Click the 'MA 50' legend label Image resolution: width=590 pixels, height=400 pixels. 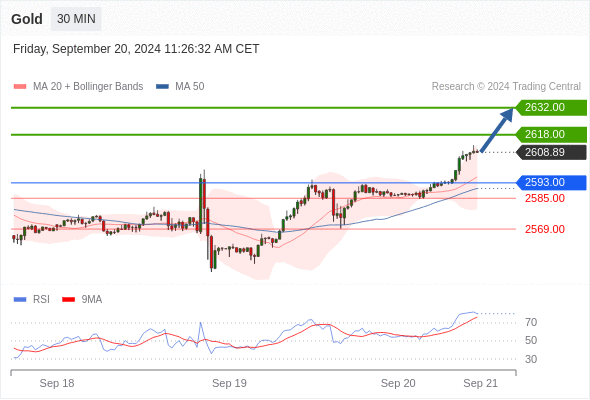tap(190, 87)
